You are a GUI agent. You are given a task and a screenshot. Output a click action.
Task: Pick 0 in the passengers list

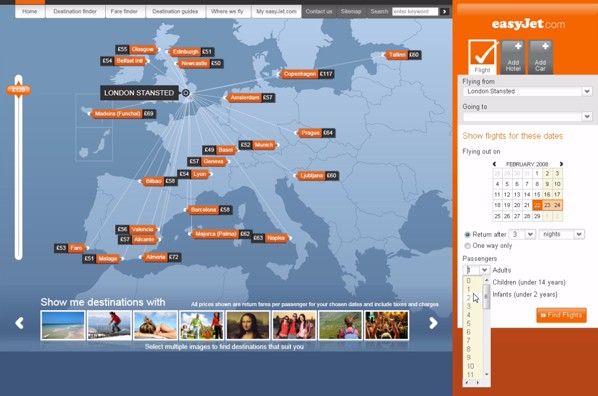pos(469,281)
